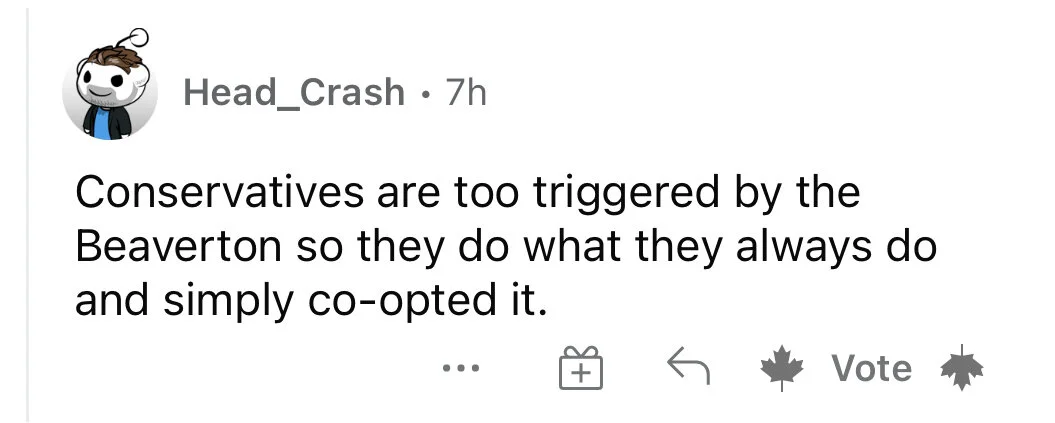Image resolution: width=1055 pixels, height=423 pixels.
Task: Give an award via the gift box icon
Action: pos(581,368)
